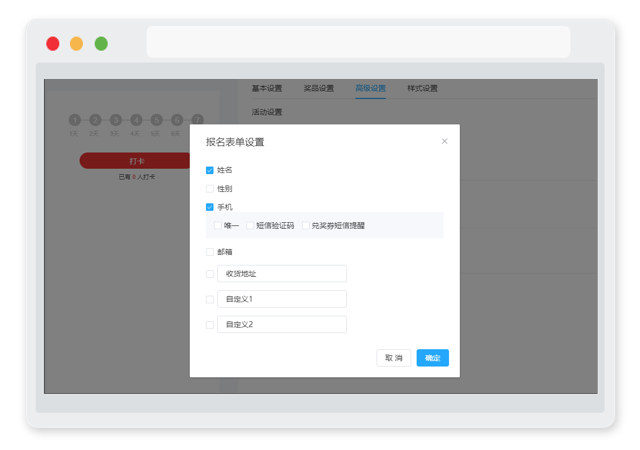Check the box beside 自定义2 field
The image size is (640, 450).
coord(210,325)
